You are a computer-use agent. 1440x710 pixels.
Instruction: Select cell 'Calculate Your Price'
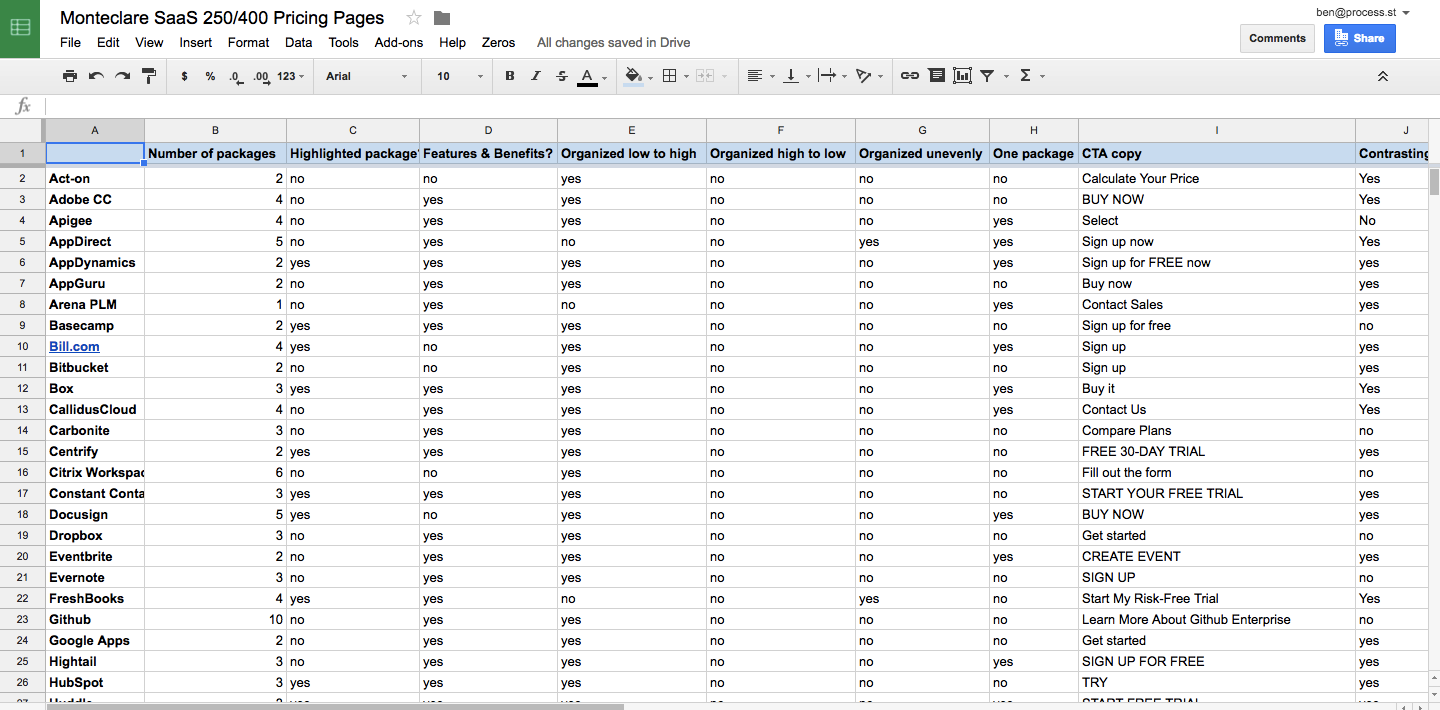(x=1216, y=179)
